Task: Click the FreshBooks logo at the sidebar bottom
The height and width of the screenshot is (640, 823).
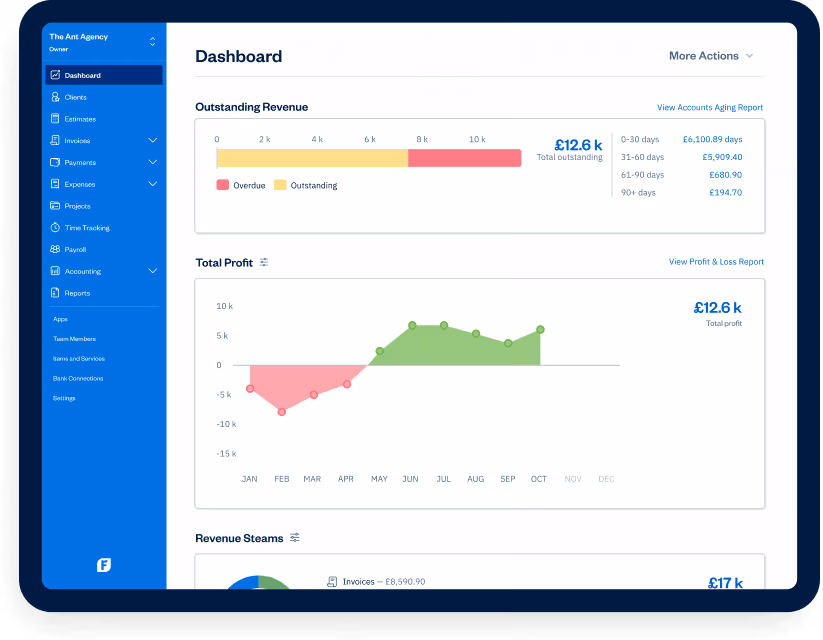Action: click(103, 564)
